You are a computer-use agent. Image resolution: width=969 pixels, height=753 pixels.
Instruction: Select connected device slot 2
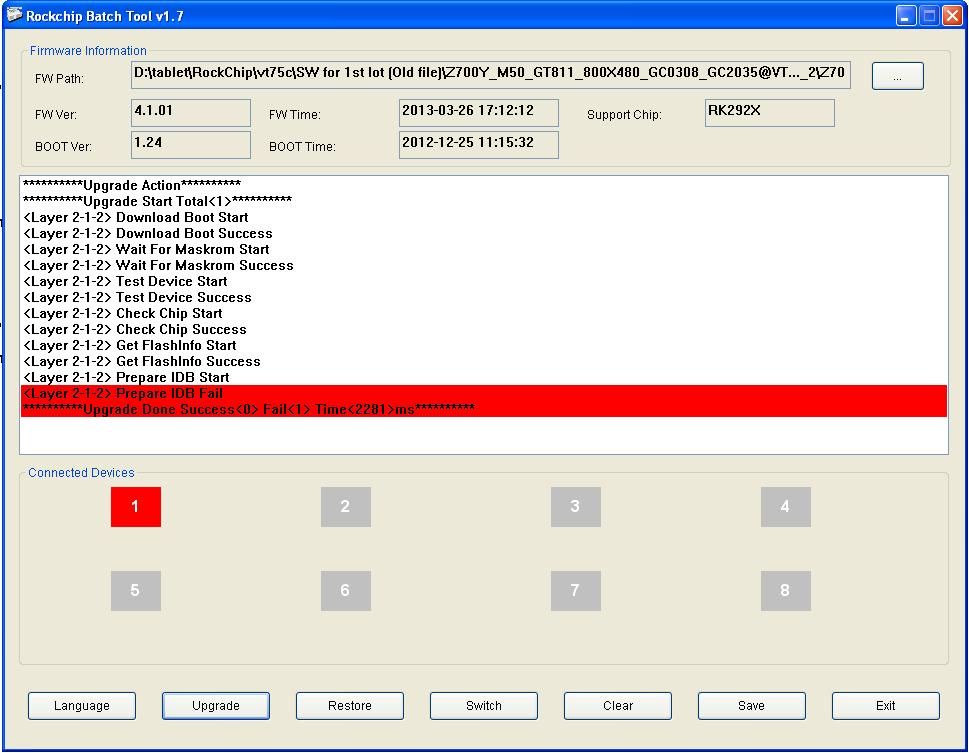(x=345, y=507)
